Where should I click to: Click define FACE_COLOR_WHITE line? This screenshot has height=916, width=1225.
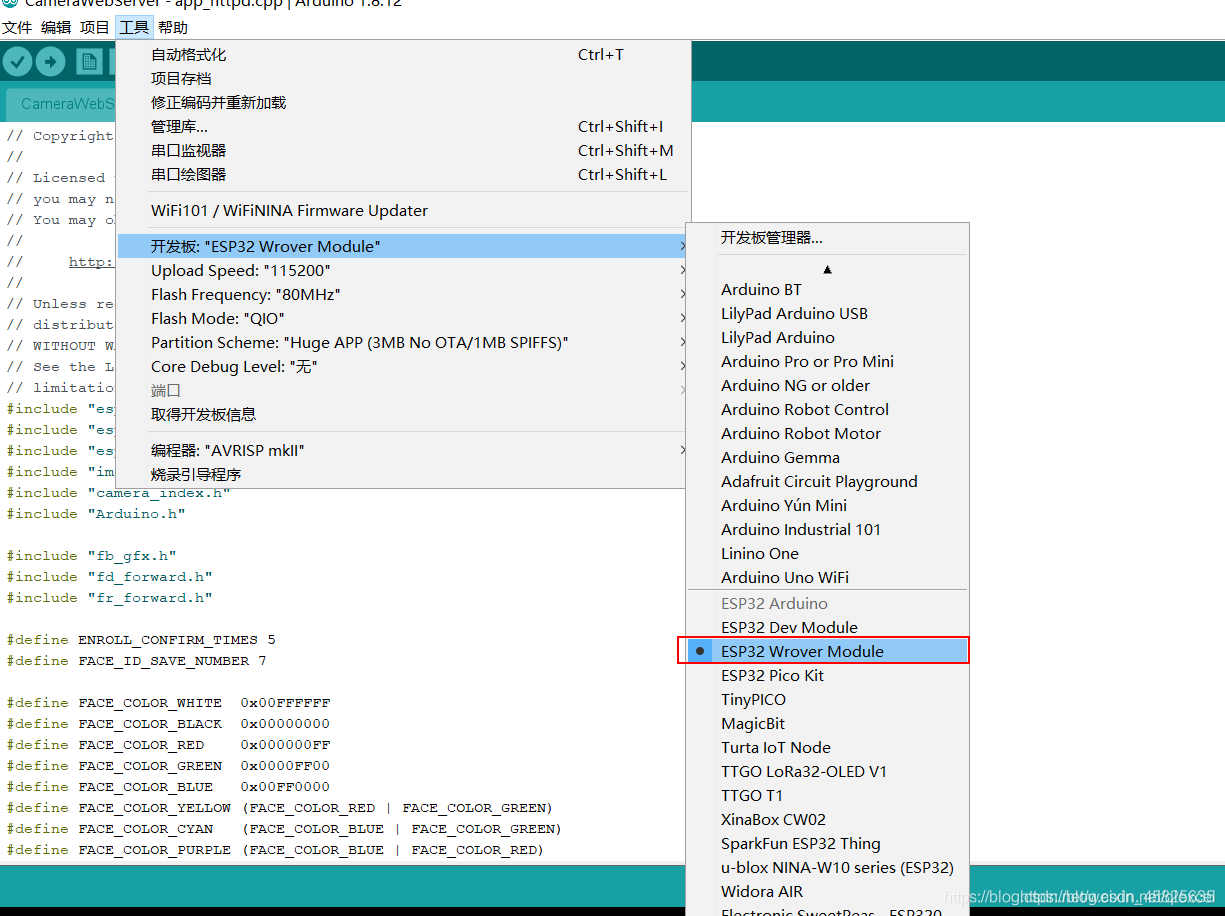pos(168,703)
